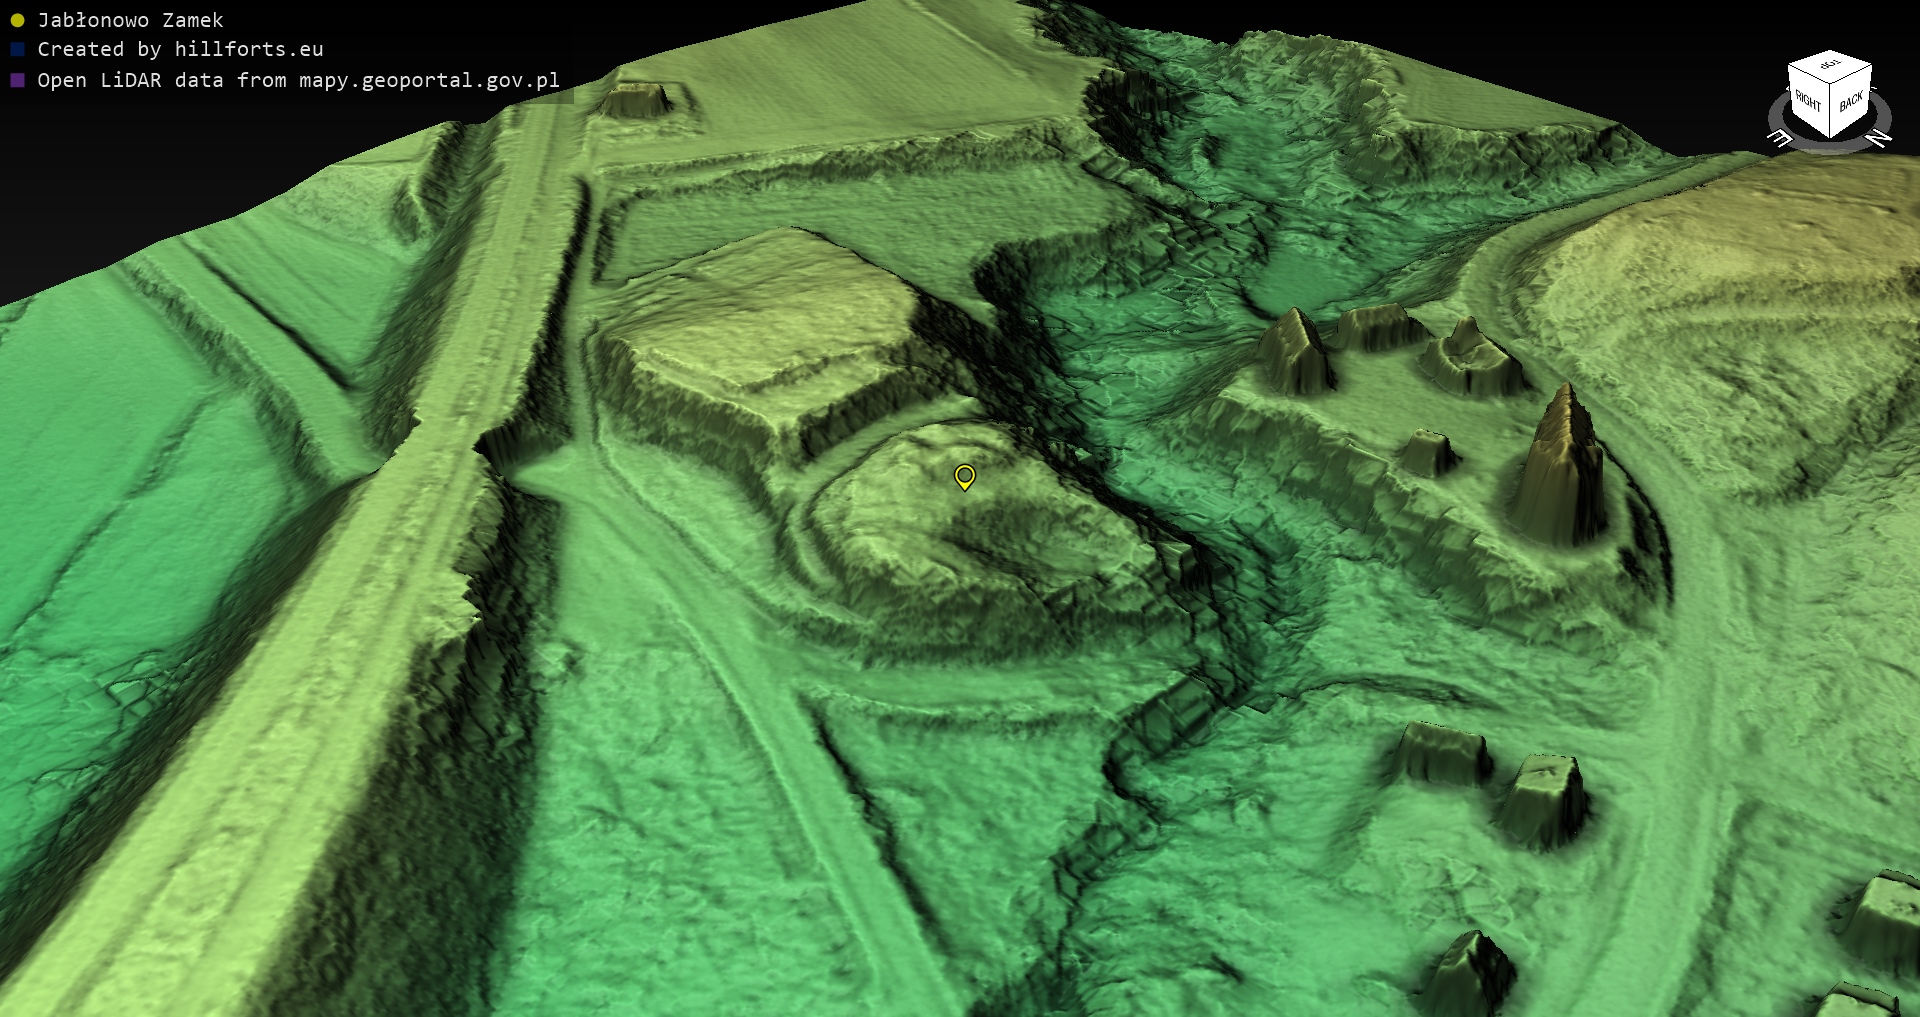Viewport: 1920px width, 1017px height.
Task: Click the N compass letter below the cube
Action: click(x=1879, y=138)
